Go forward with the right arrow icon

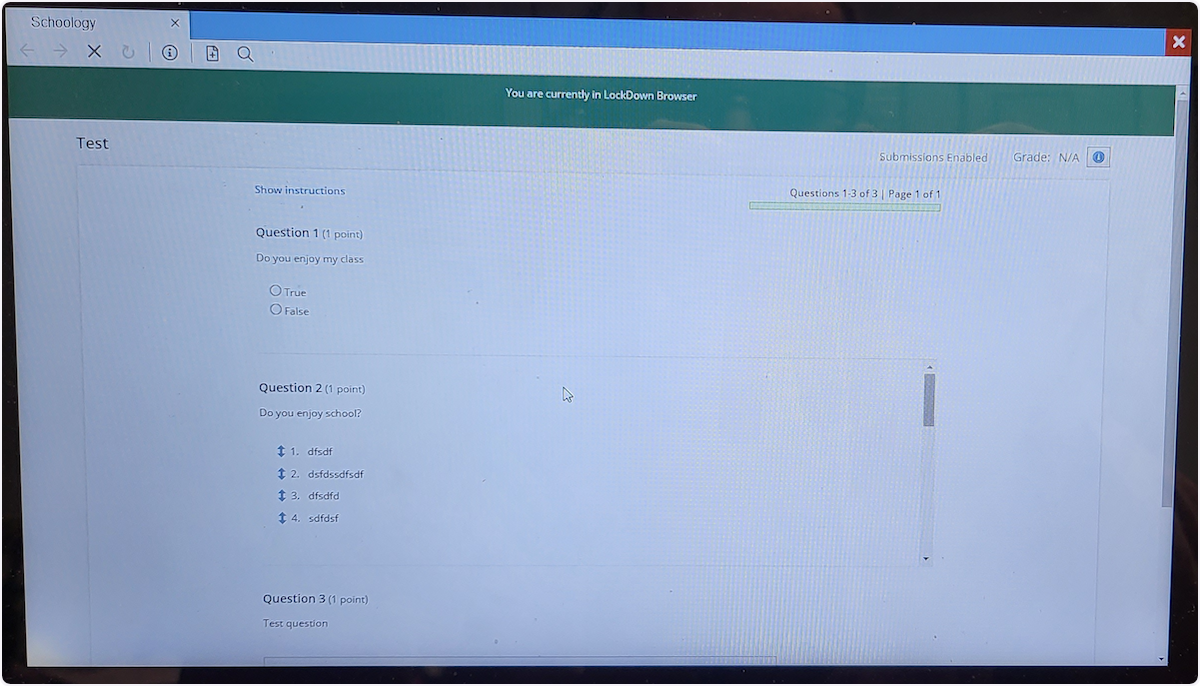[x=61, y=51]
